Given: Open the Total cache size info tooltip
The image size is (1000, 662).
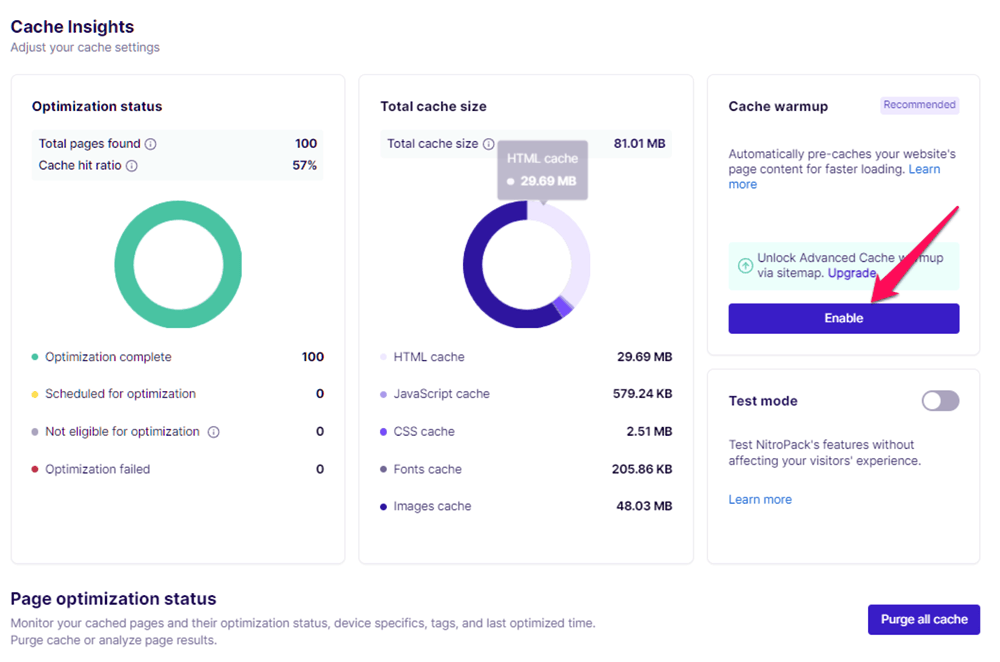Looking at the screenshot, I should coord(488,141).
